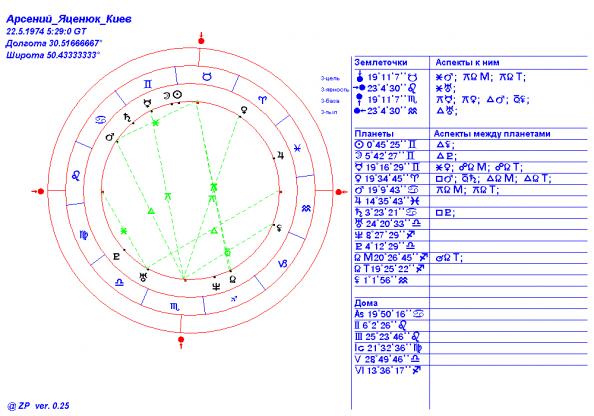This screenshot has height=416, width=594.
Task: Select the Saturn glyph inside the chart wheel
Action: coord(127,117)
